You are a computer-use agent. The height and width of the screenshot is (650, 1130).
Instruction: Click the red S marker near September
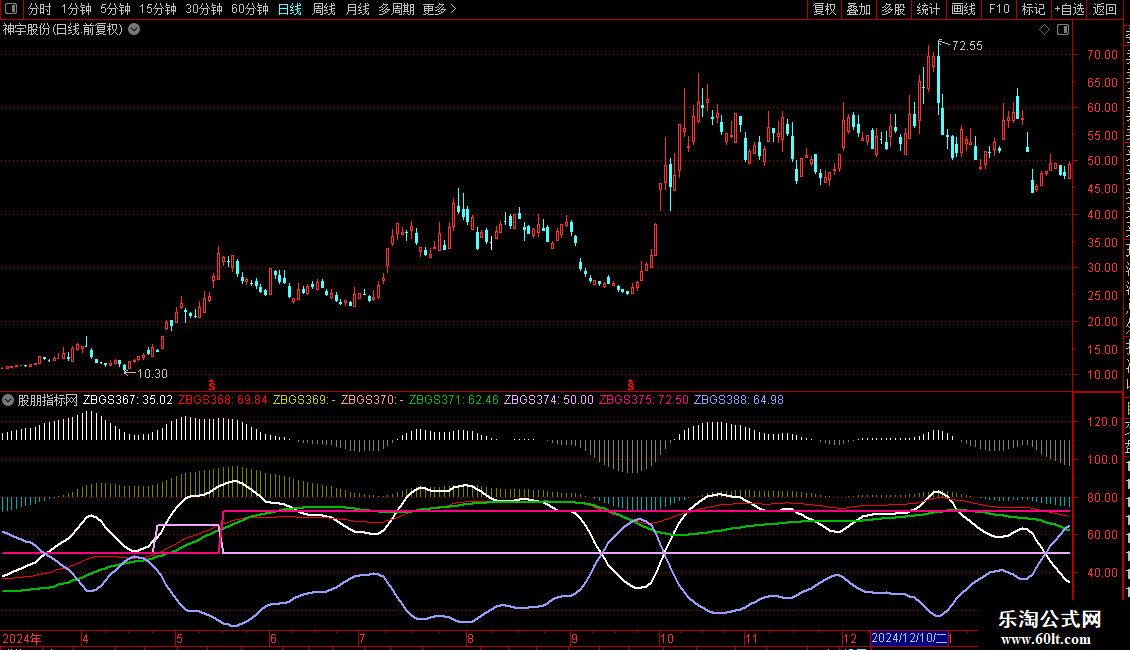coord(631,385)
